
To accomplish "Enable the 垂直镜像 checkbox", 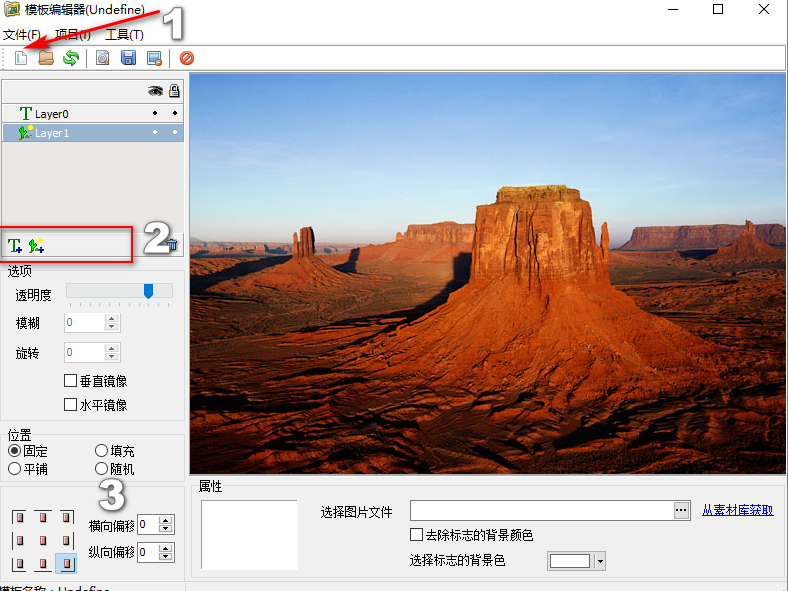I will [70, 380].
